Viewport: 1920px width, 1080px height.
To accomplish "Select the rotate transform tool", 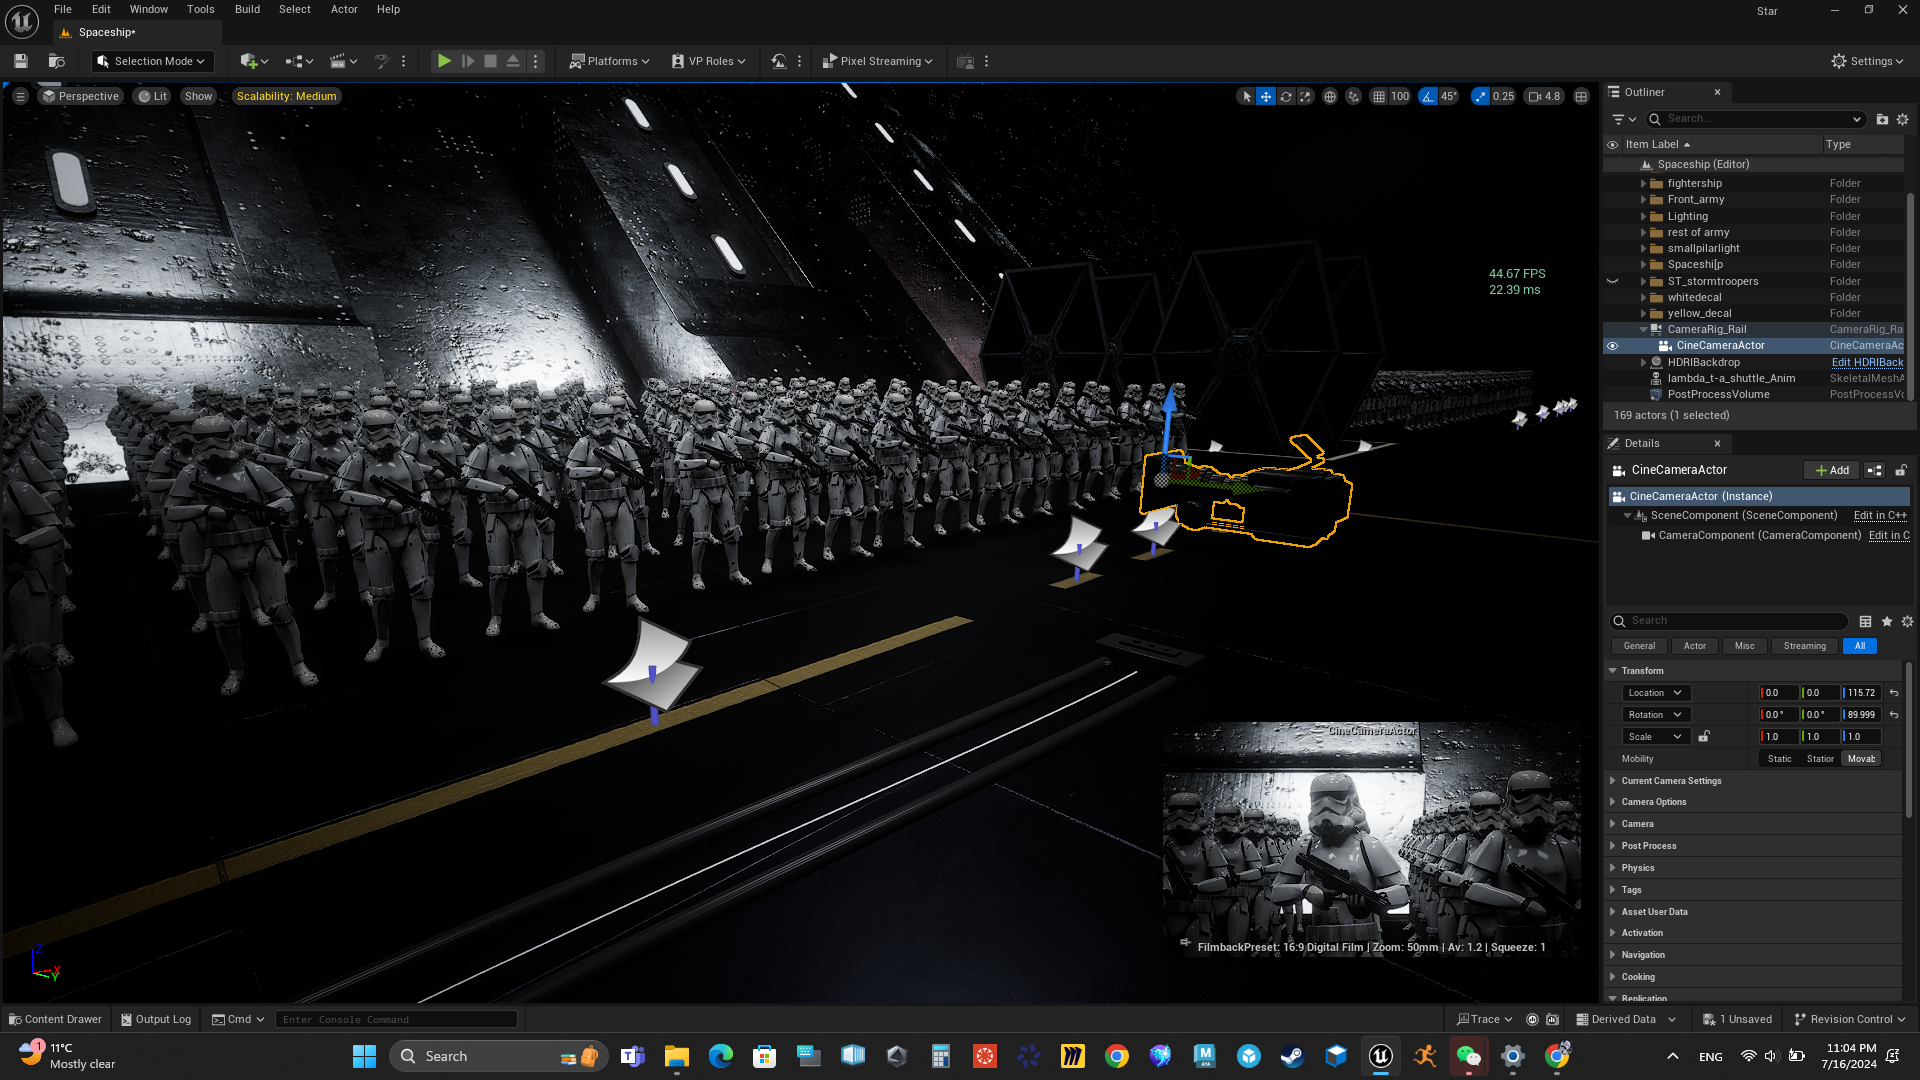I will (x=1286, y=97).
